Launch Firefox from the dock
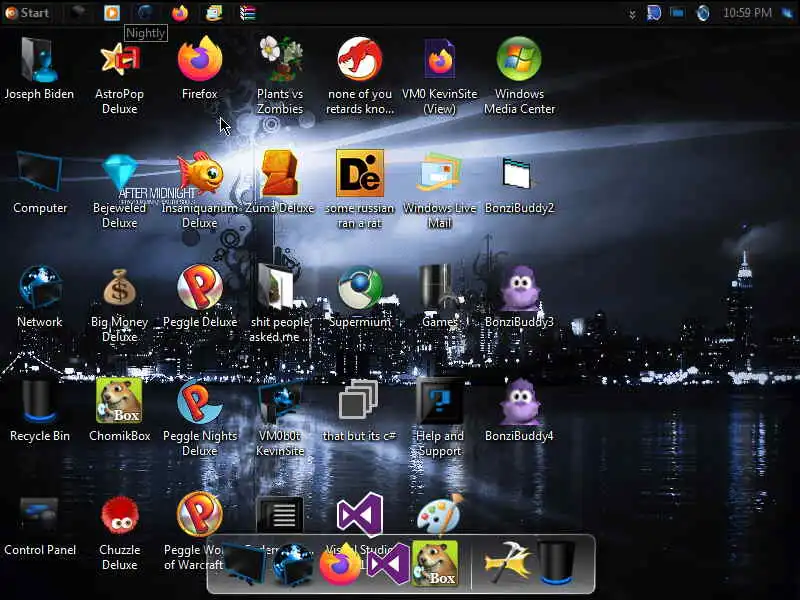The image size is (800, 600). (340, 564)
